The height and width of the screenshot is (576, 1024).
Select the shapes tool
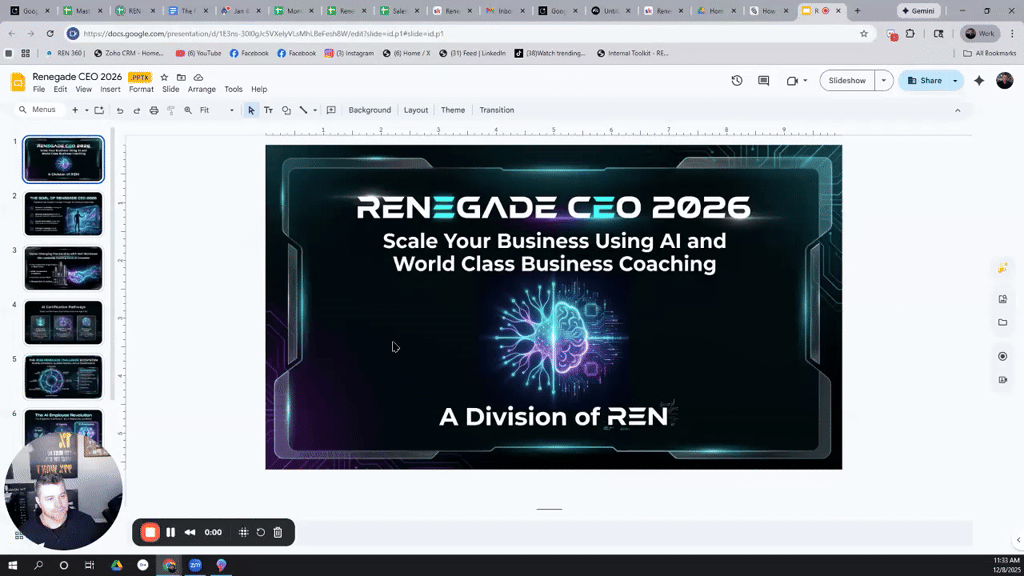point(286,110)
